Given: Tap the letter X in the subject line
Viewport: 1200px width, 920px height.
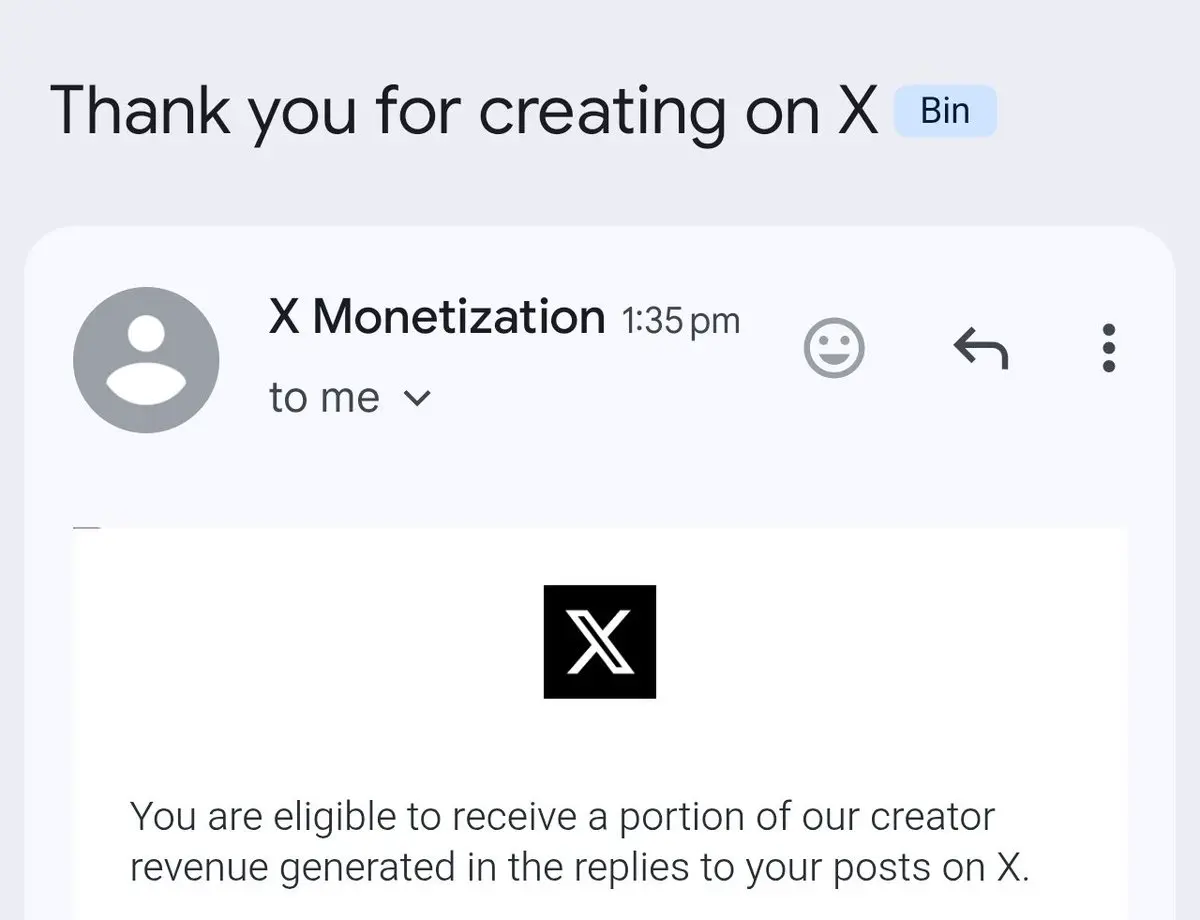Looking at the screenshot, I should [857, 111].
